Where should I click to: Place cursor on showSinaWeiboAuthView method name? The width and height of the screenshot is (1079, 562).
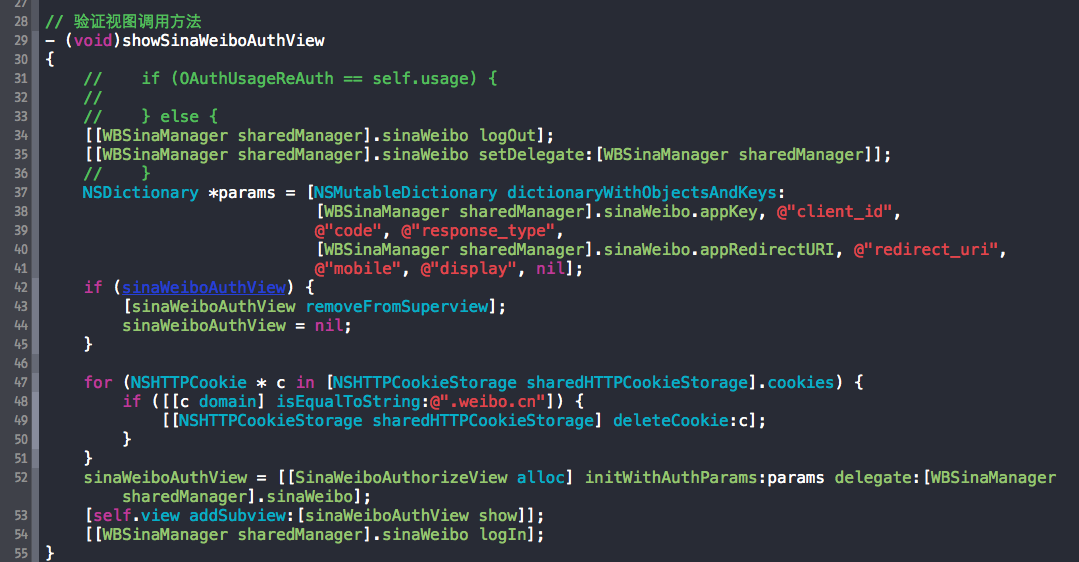point(224,41)
